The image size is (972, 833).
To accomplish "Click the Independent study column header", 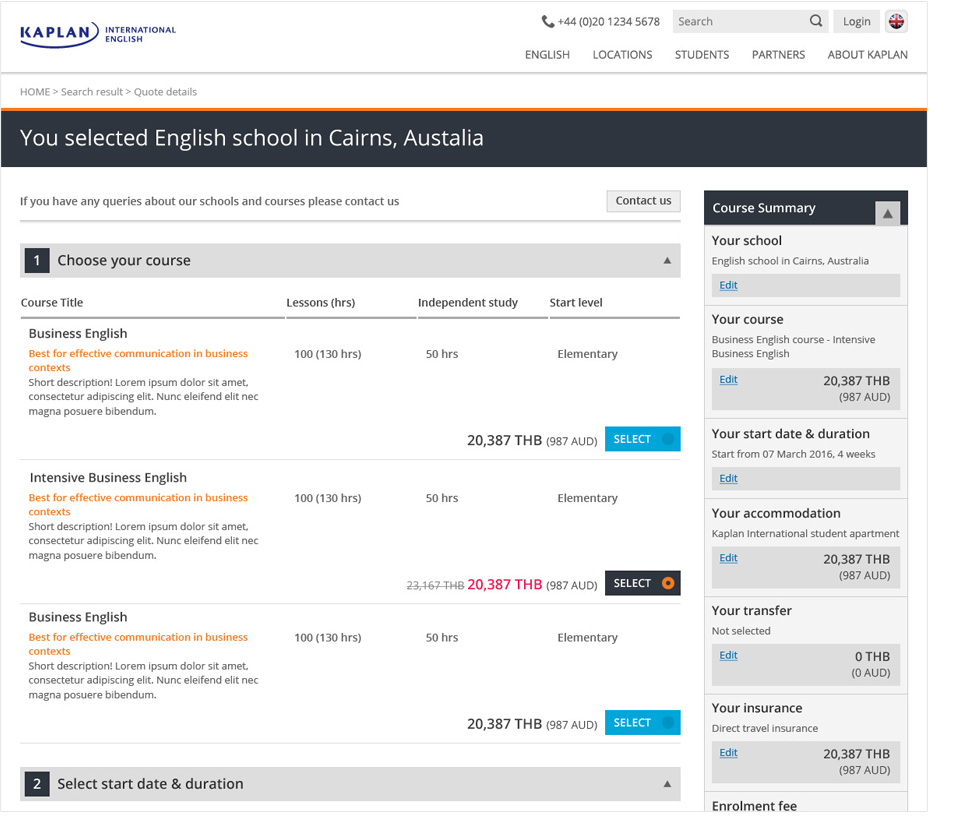I will (467, 302).
